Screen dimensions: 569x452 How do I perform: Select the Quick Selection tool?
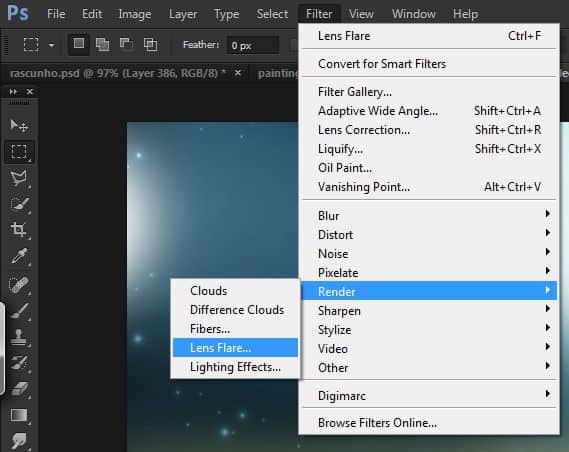(x=19, y=204)
